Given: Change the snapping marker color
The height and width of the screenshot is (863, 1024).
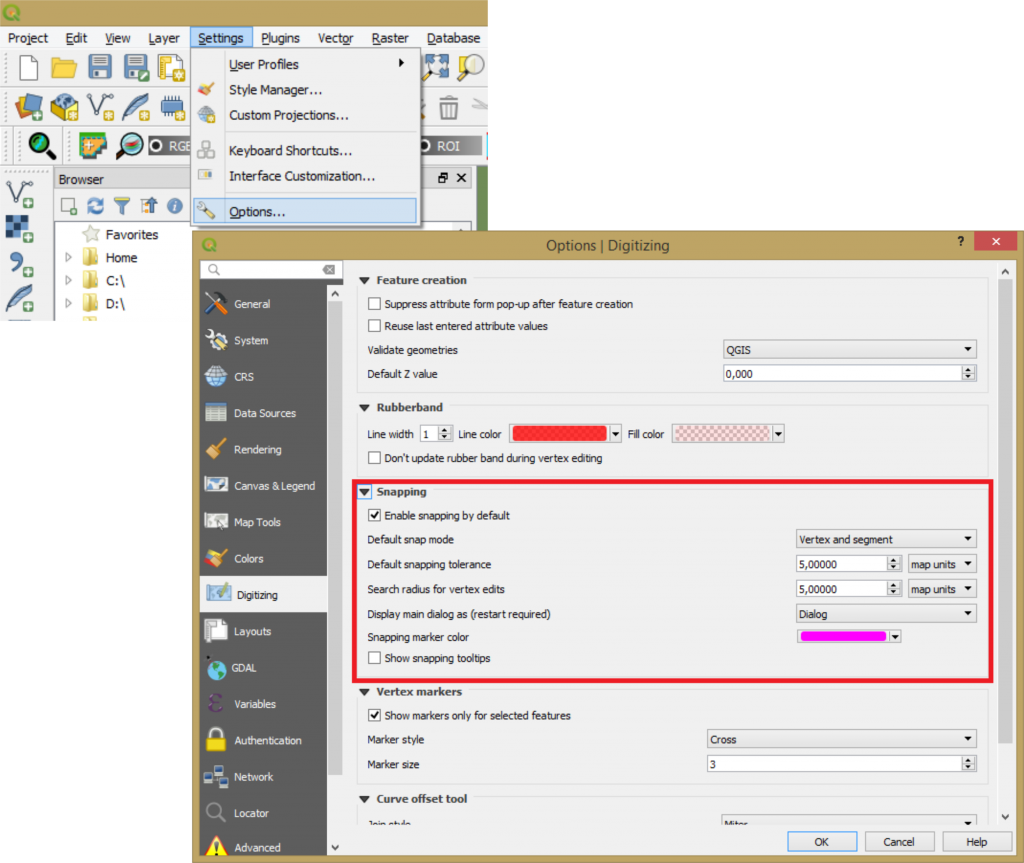Looking at the screenshot, I should pos(842,637).
